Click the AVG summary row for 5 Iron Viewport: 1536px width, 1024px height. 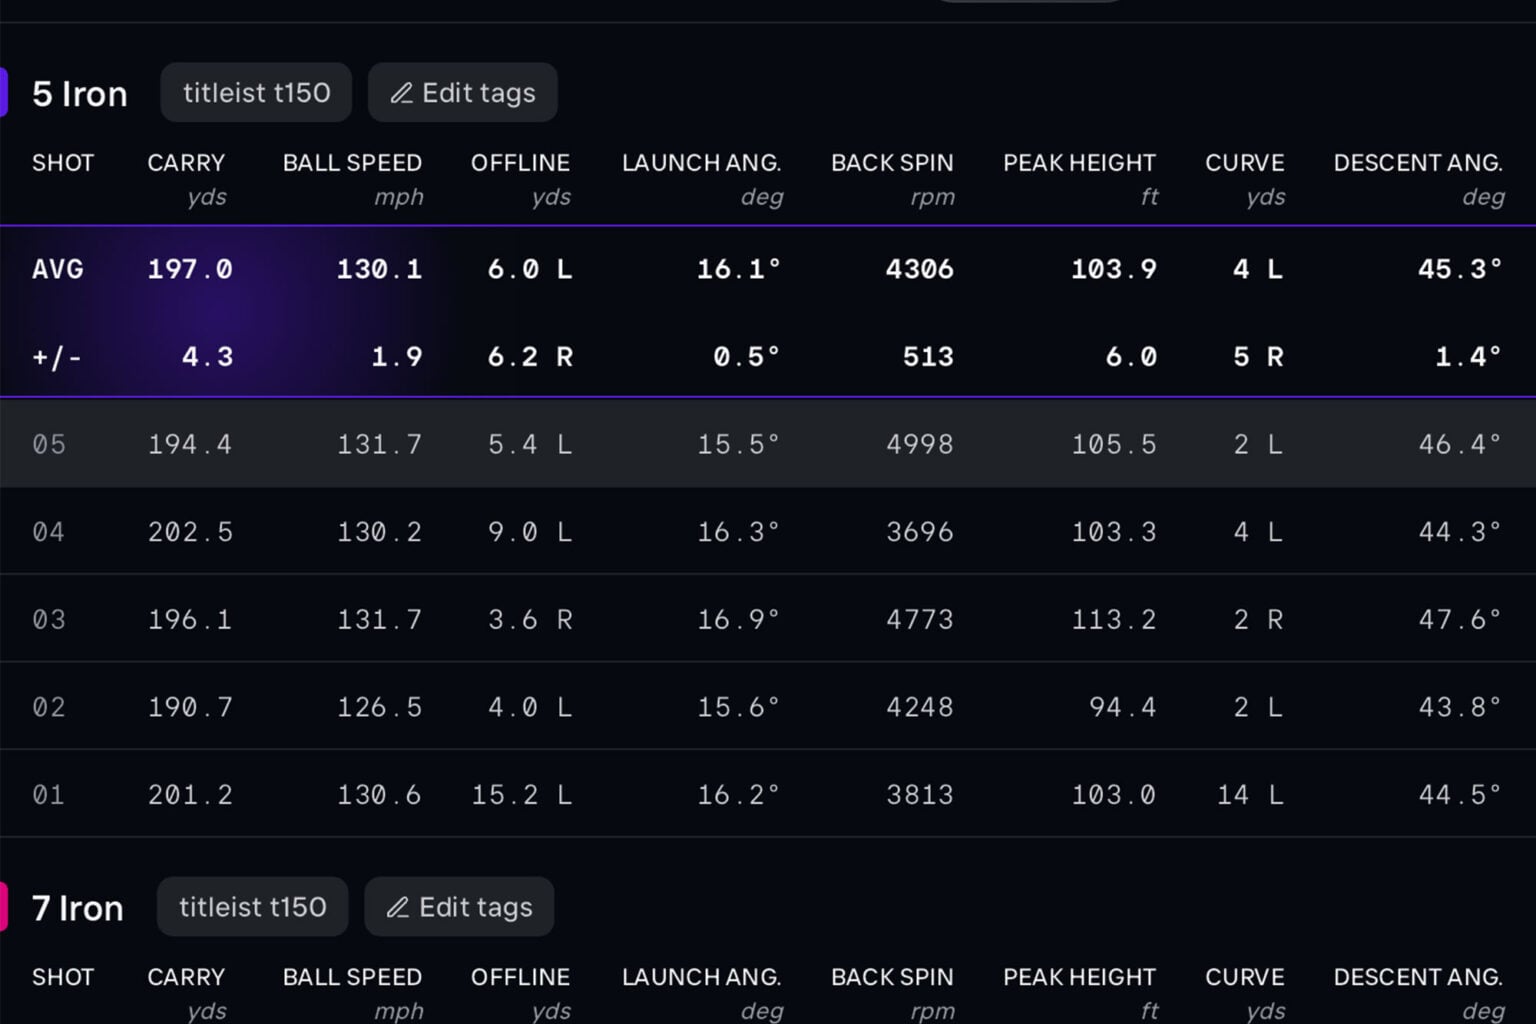pos(768,269)
